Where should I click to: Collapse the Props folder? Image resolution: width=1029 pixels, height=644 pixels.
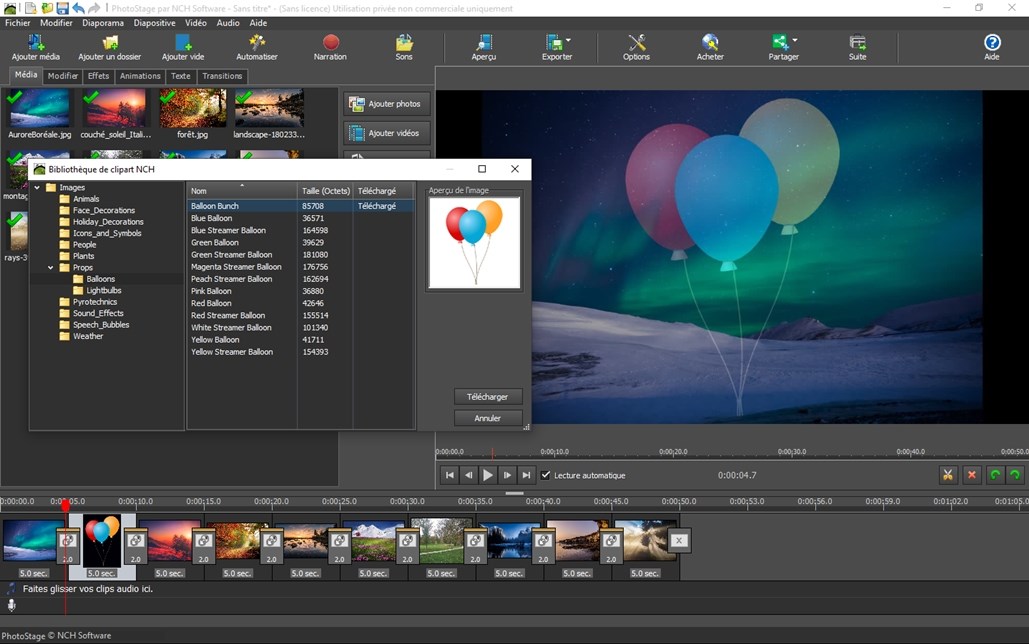[x=50, y=267]
